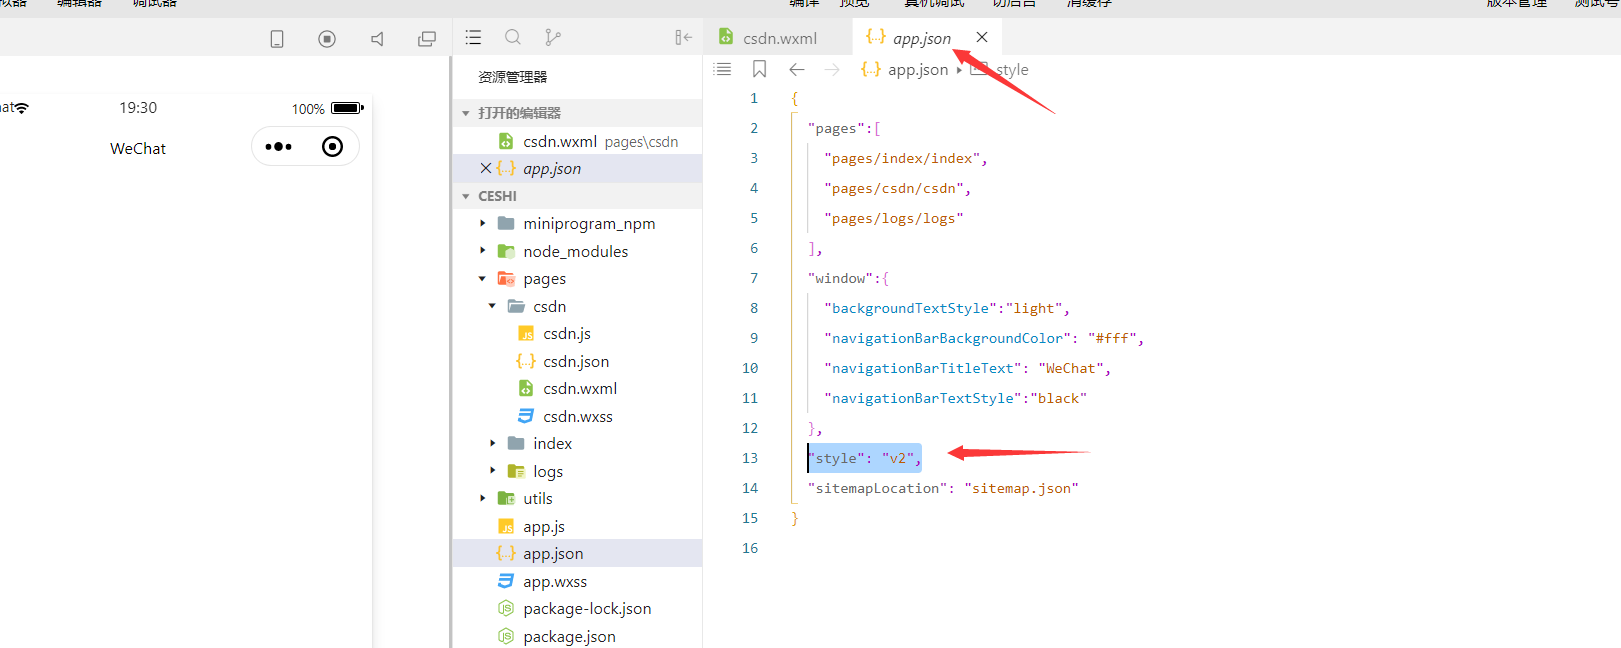Click the record button icon in simulator toolbar
The width and height of the screenshot is (1621, 648).
coord(327,39)
